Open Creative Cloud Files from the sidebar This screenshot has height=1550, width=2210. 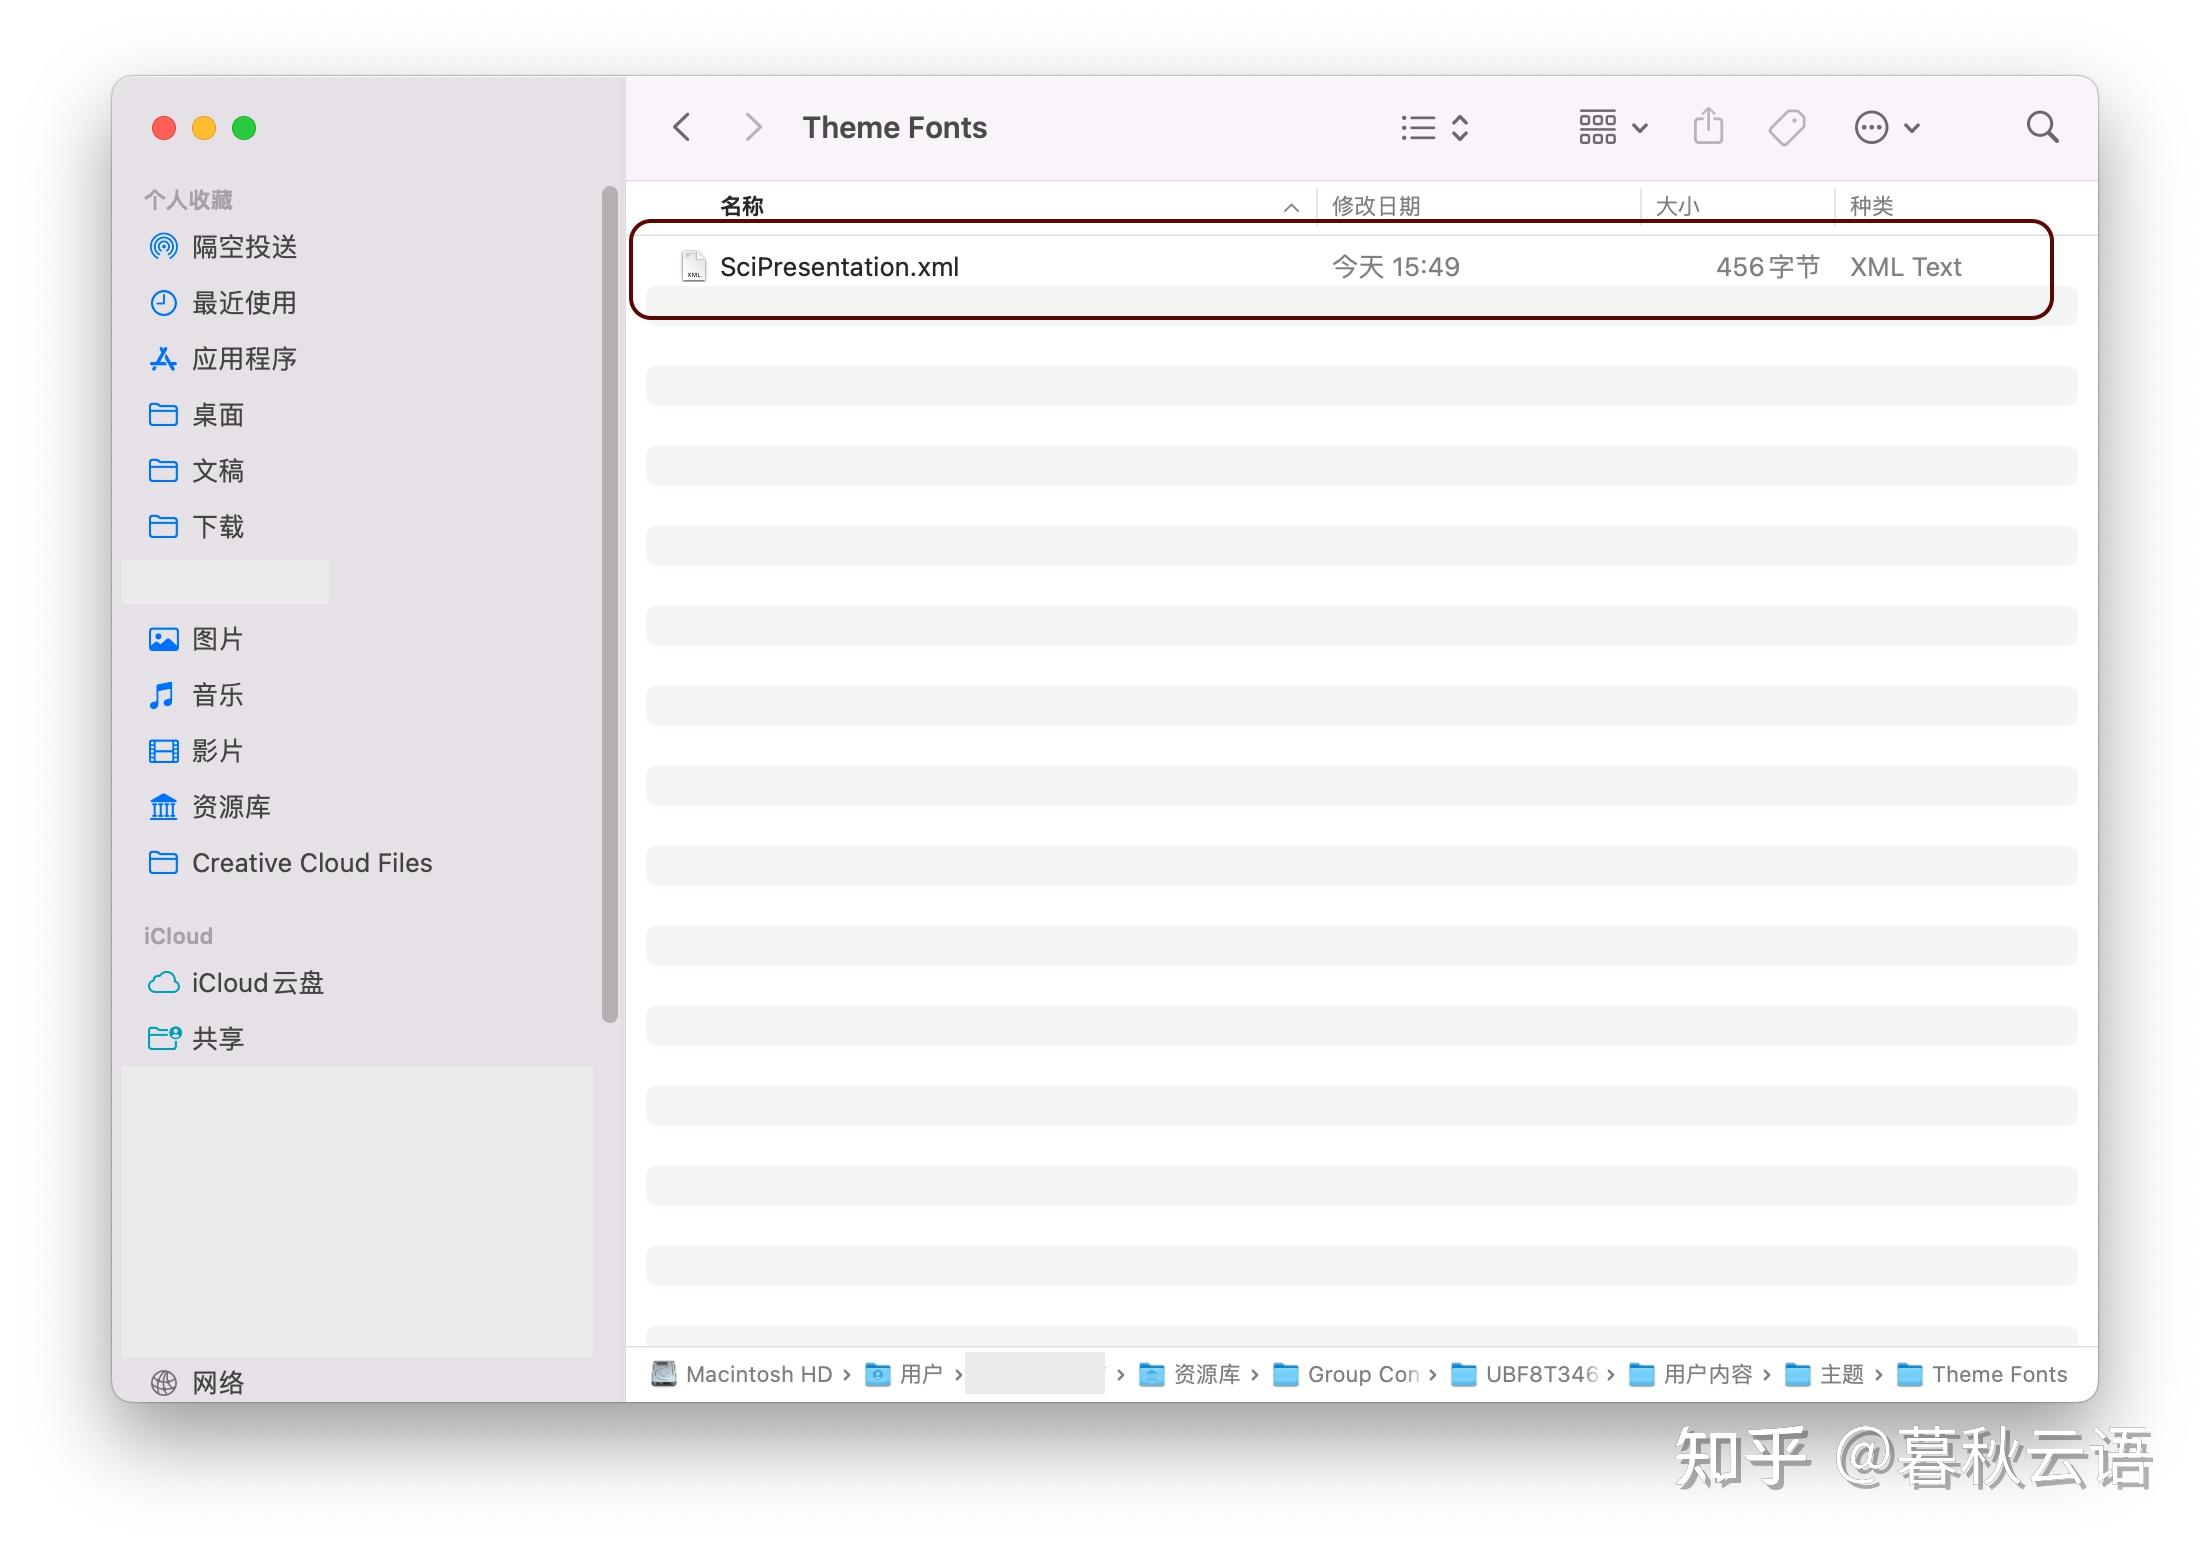click(x=311, y=862)
